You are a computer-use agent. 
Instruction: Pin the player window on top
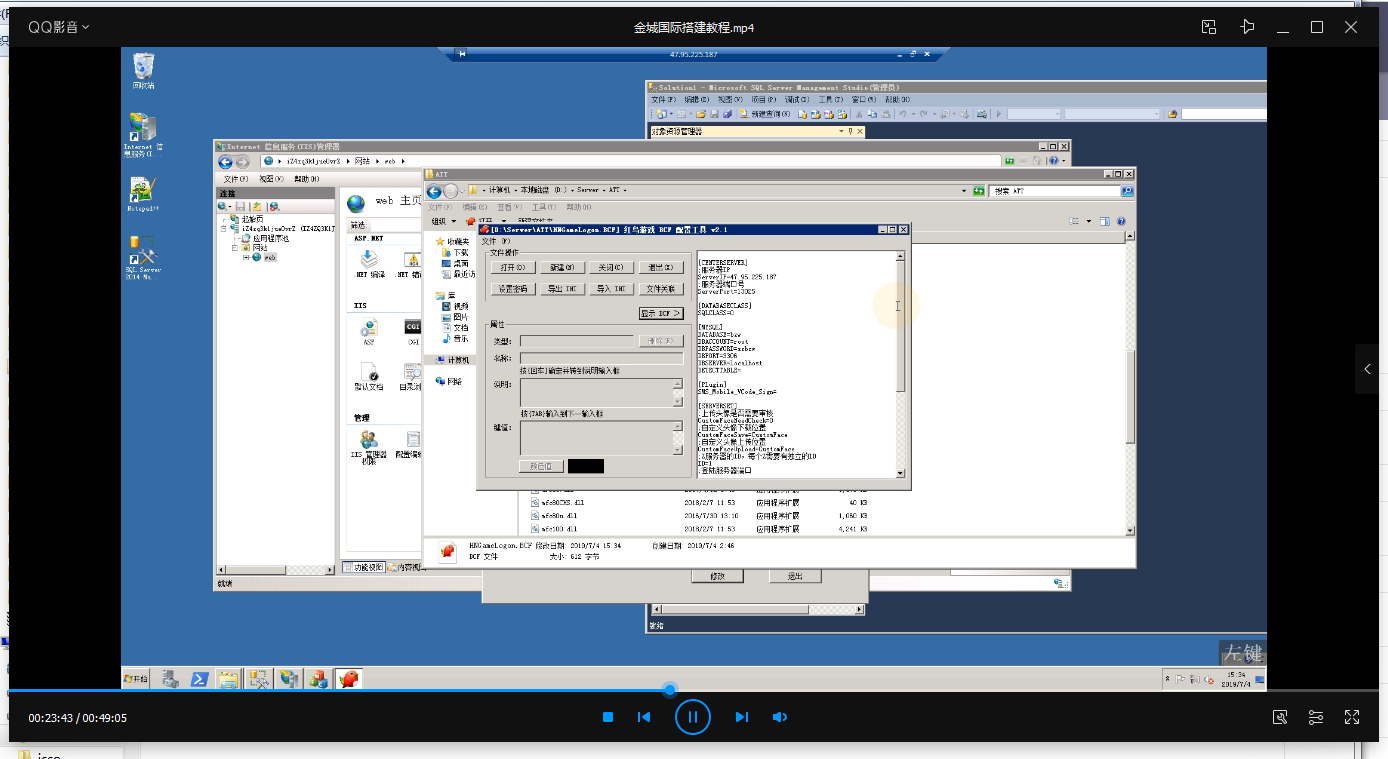1246,27
